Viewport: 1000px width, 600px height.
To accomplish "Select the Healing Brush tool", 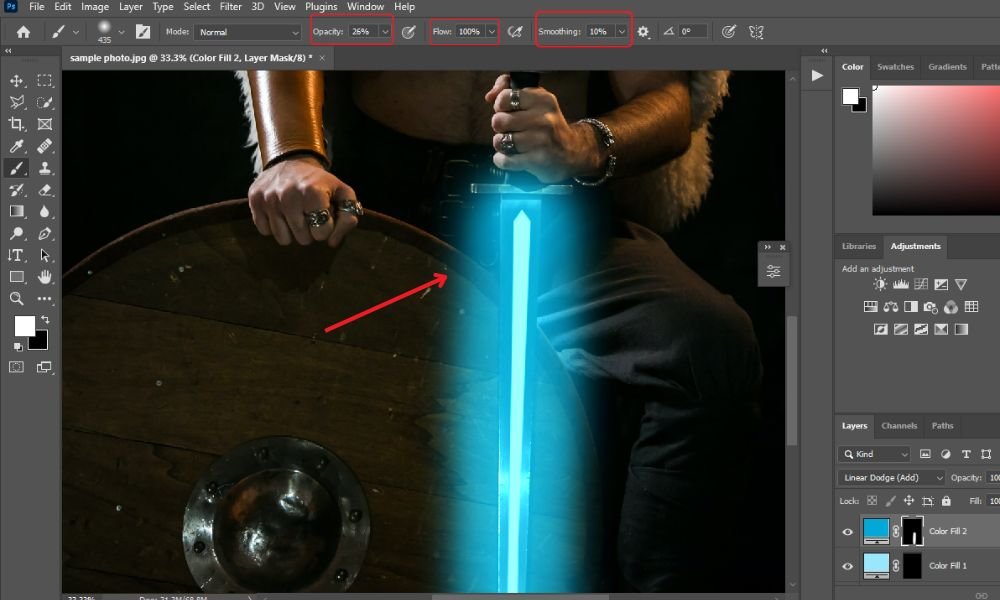I will [x=44, y=146].
